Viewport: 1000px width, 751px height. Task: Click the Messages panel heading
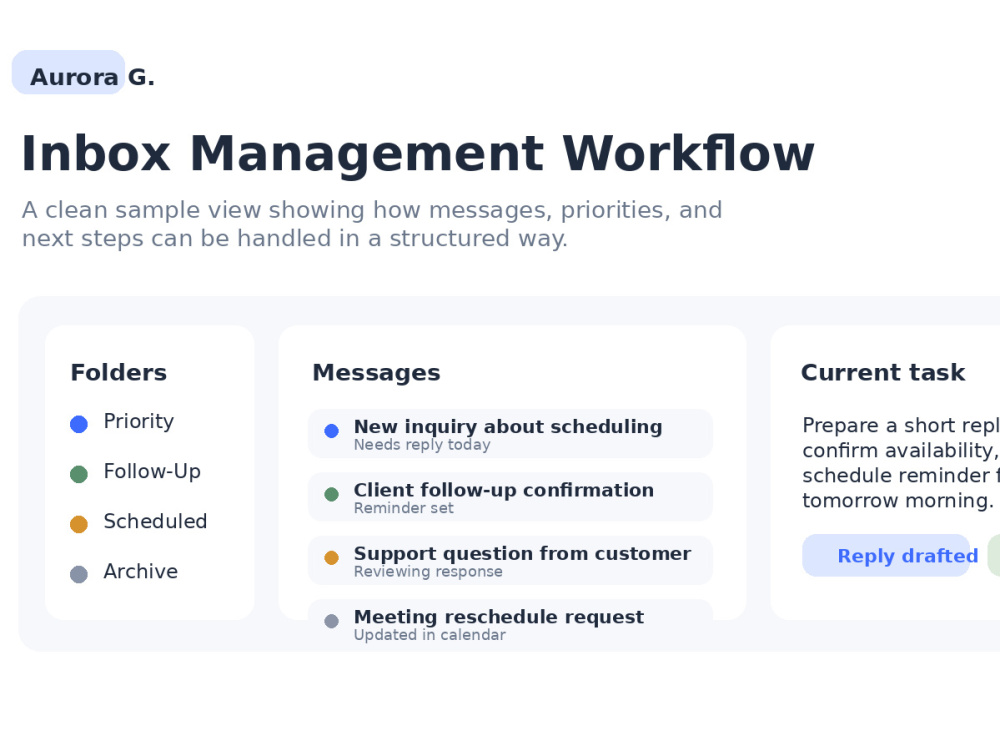376,372
